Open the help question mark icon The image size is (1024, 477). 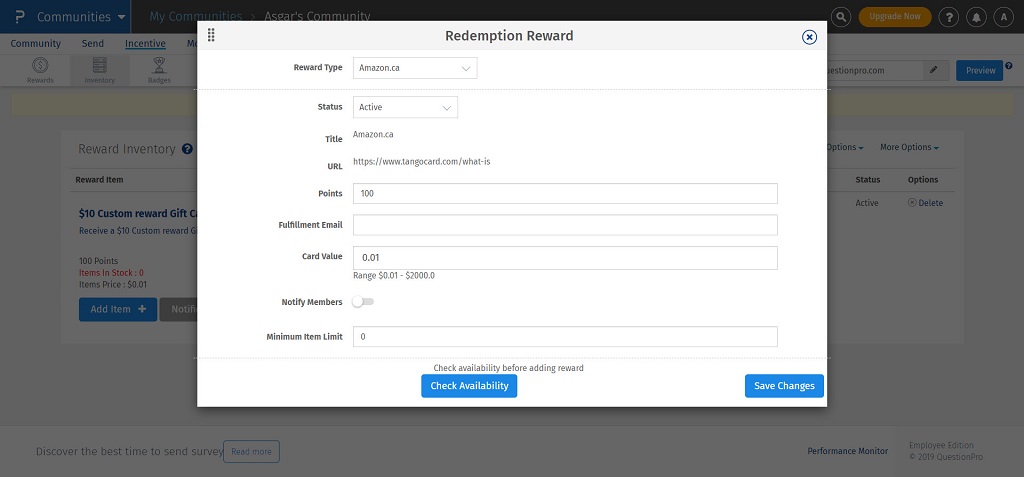pyautogui.click(x=949, y=17)
